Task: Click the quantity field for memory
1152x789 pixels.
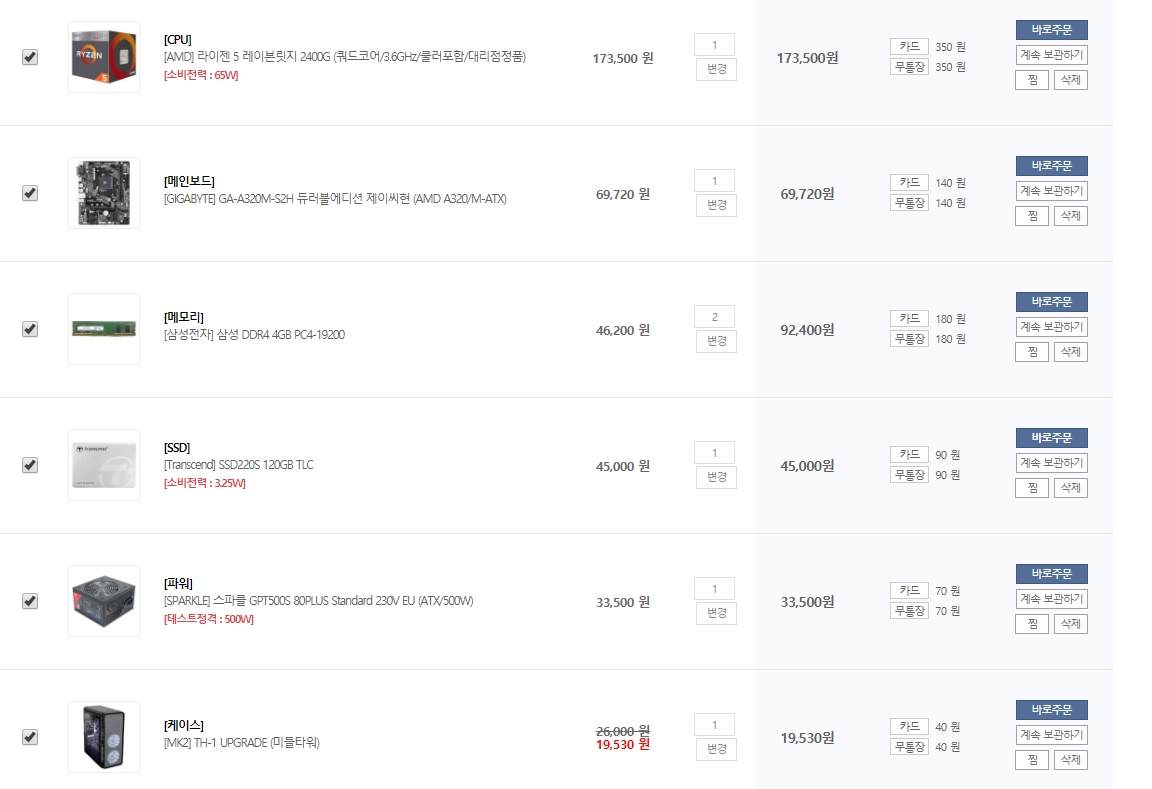Action: pyautogui.click(x=714, y=317)
